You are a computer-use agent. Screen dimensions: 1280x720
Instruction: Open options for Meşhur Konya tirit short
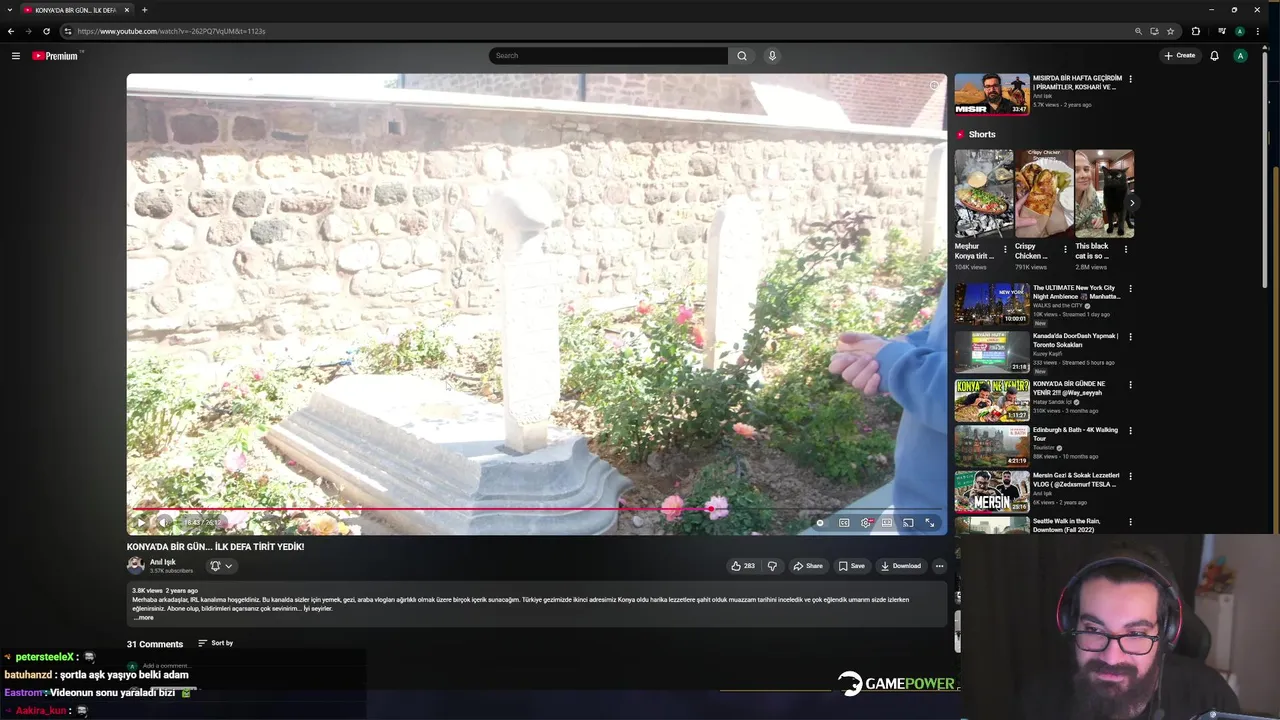(1005, 249)
